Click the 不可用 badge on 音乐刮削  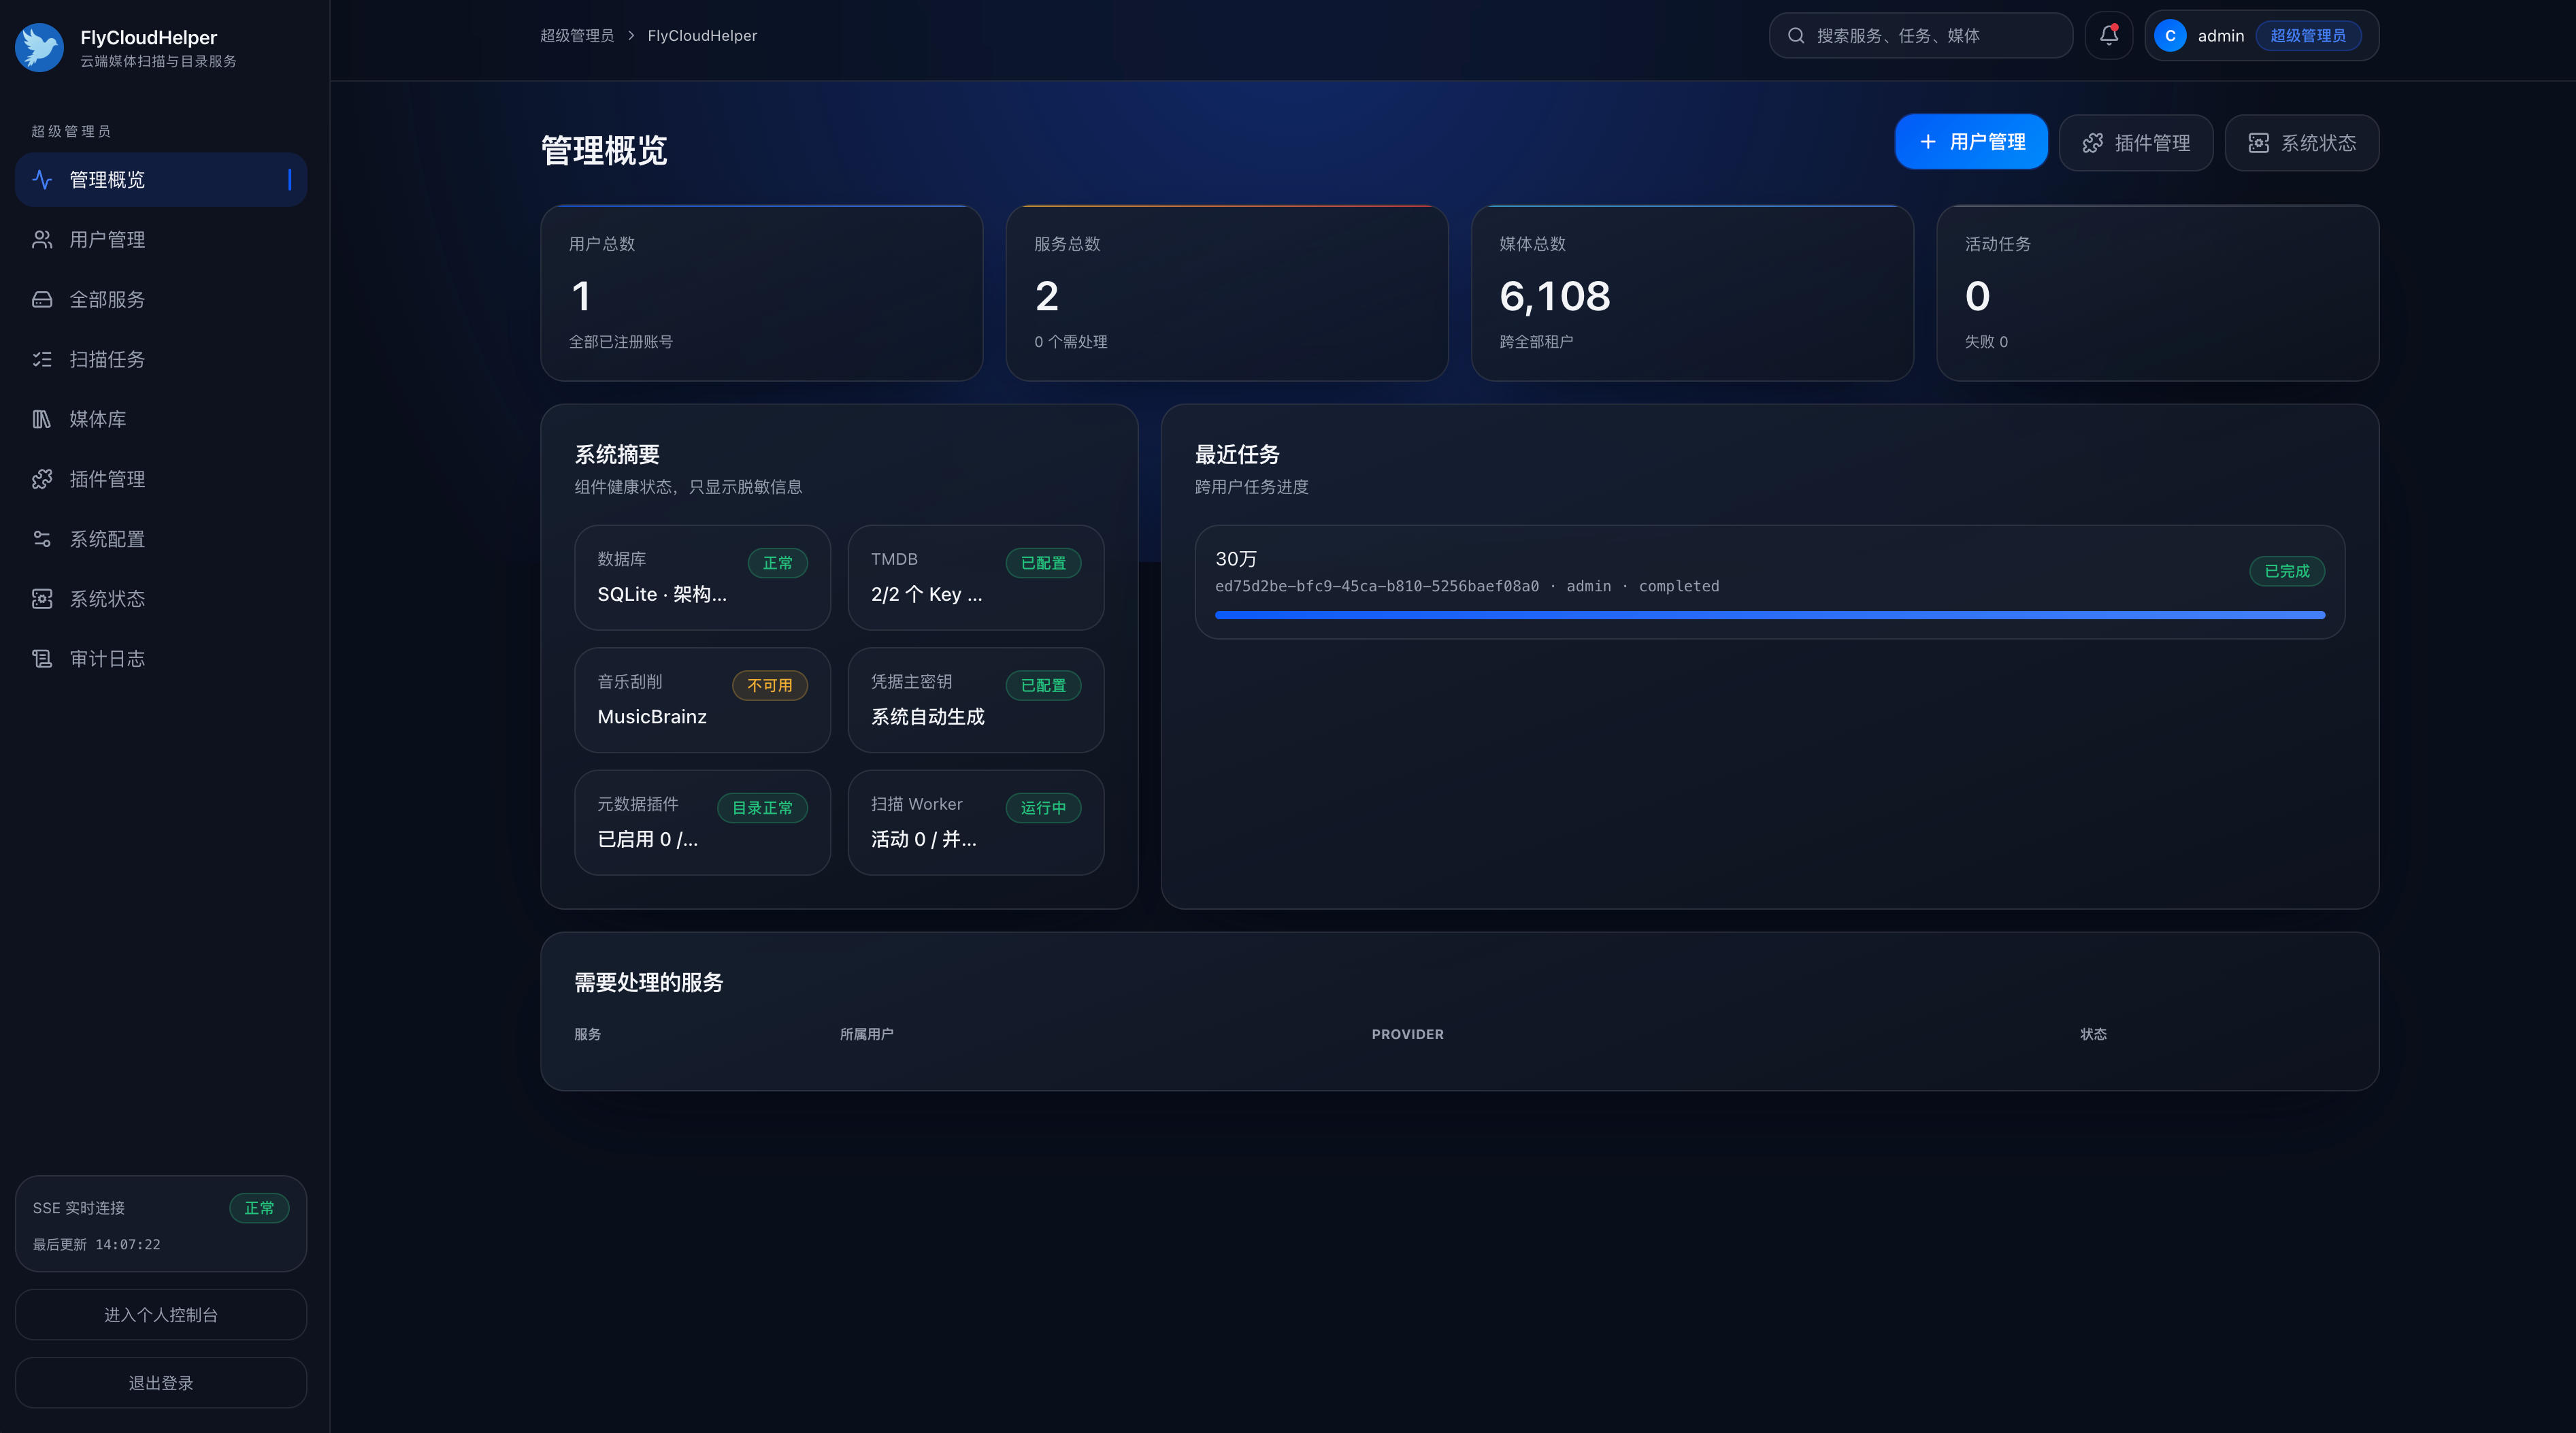(x=770, y=685)
